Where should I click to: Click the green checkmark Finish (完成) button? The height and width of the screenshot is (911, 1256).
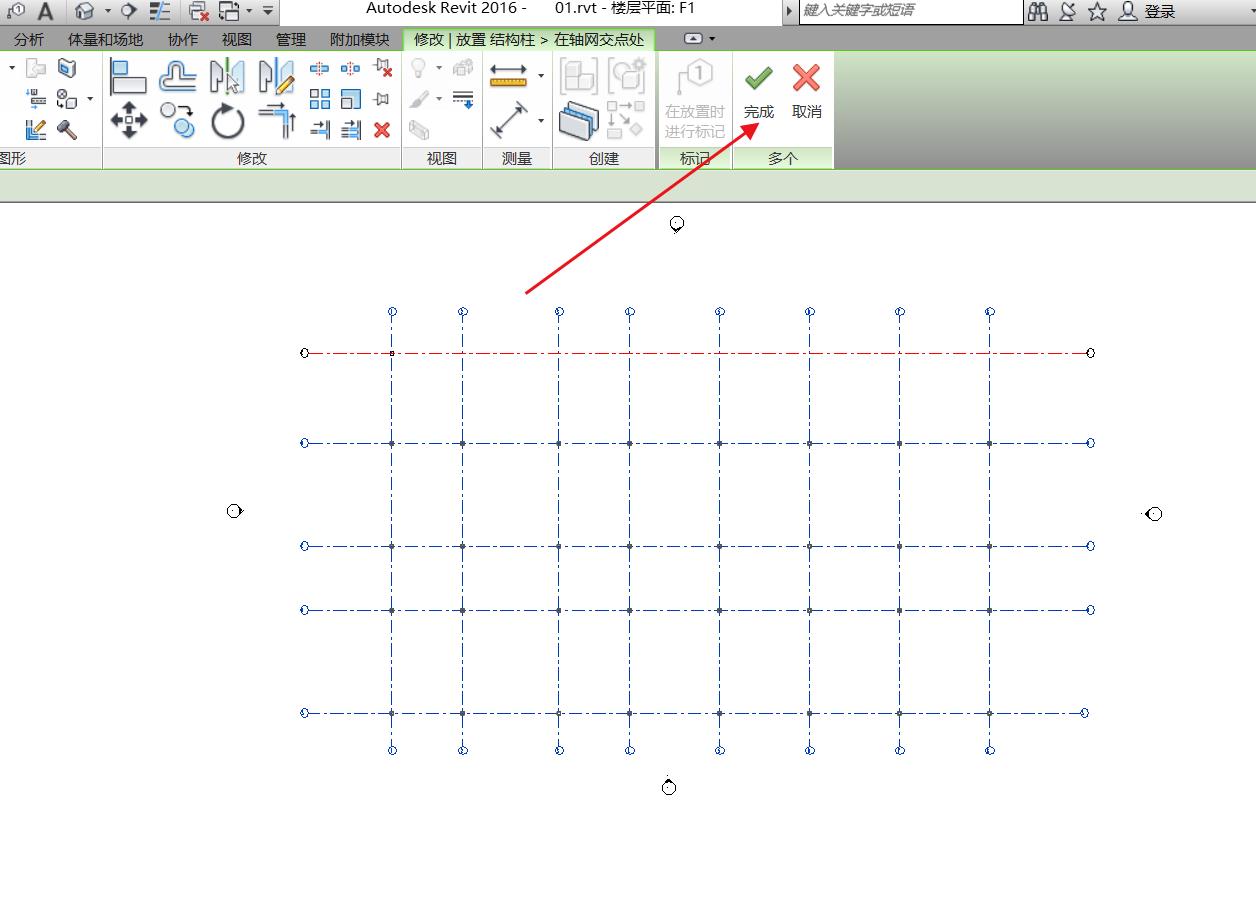pyautogui.click(x=758, y=91)
